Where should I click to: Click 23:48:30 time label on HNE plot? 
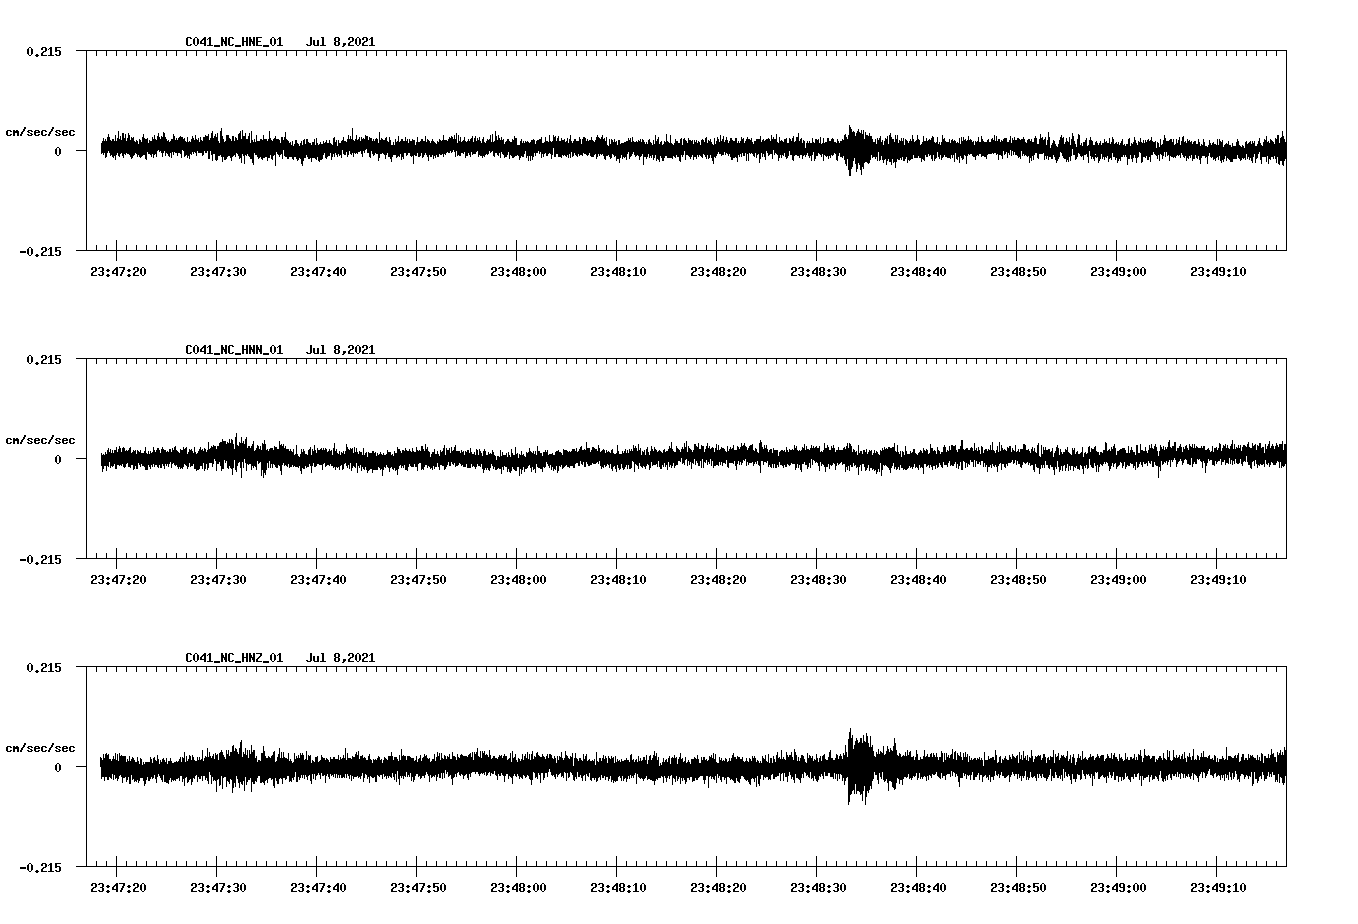point(818,272)
